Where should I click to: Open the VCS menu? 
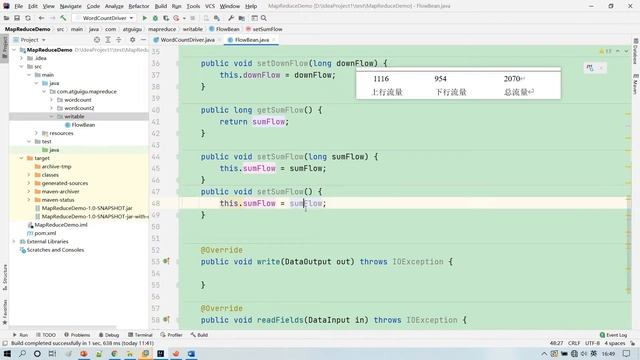tap(210, 6)
